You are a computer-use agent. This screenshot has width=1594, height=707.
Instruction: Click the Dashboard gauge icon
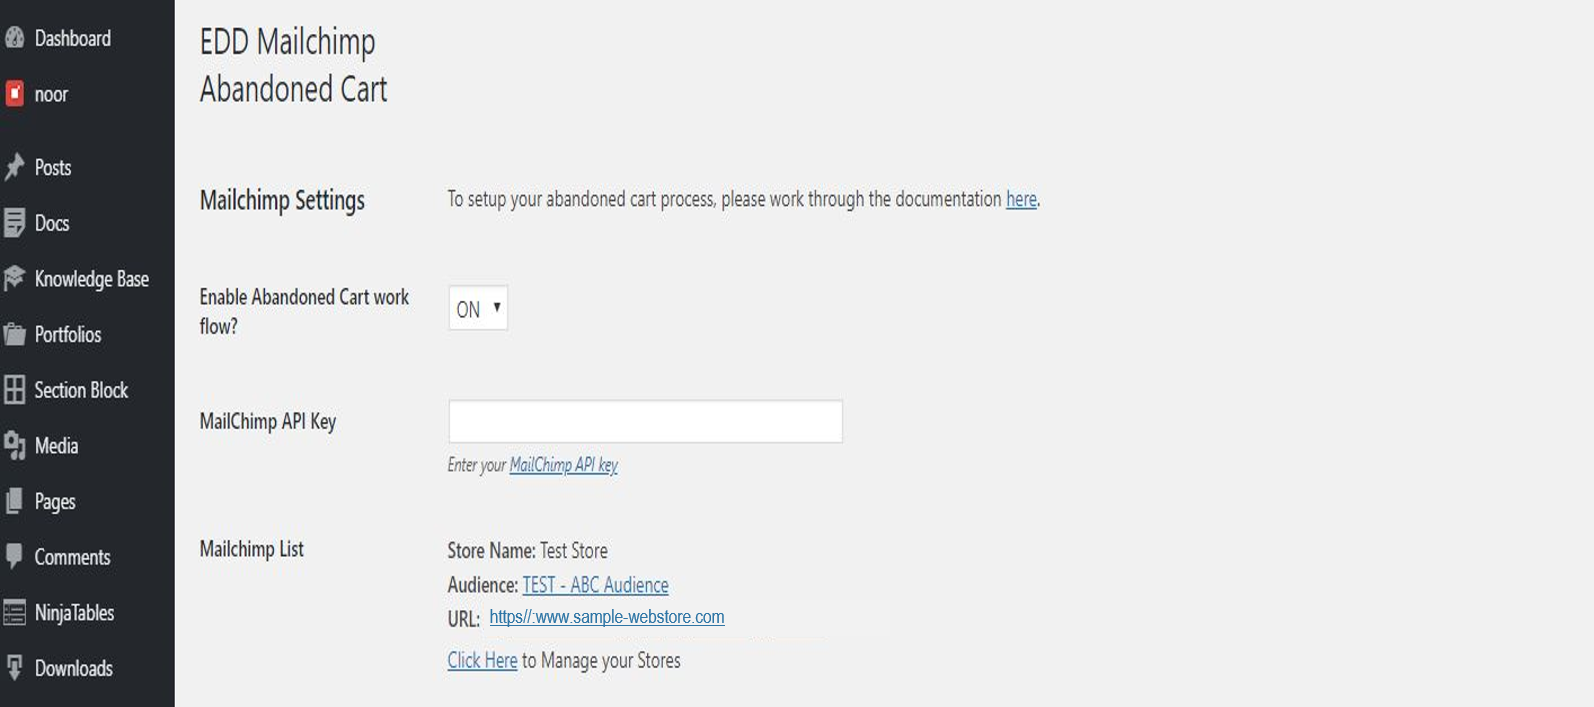(x=14, y=38)
